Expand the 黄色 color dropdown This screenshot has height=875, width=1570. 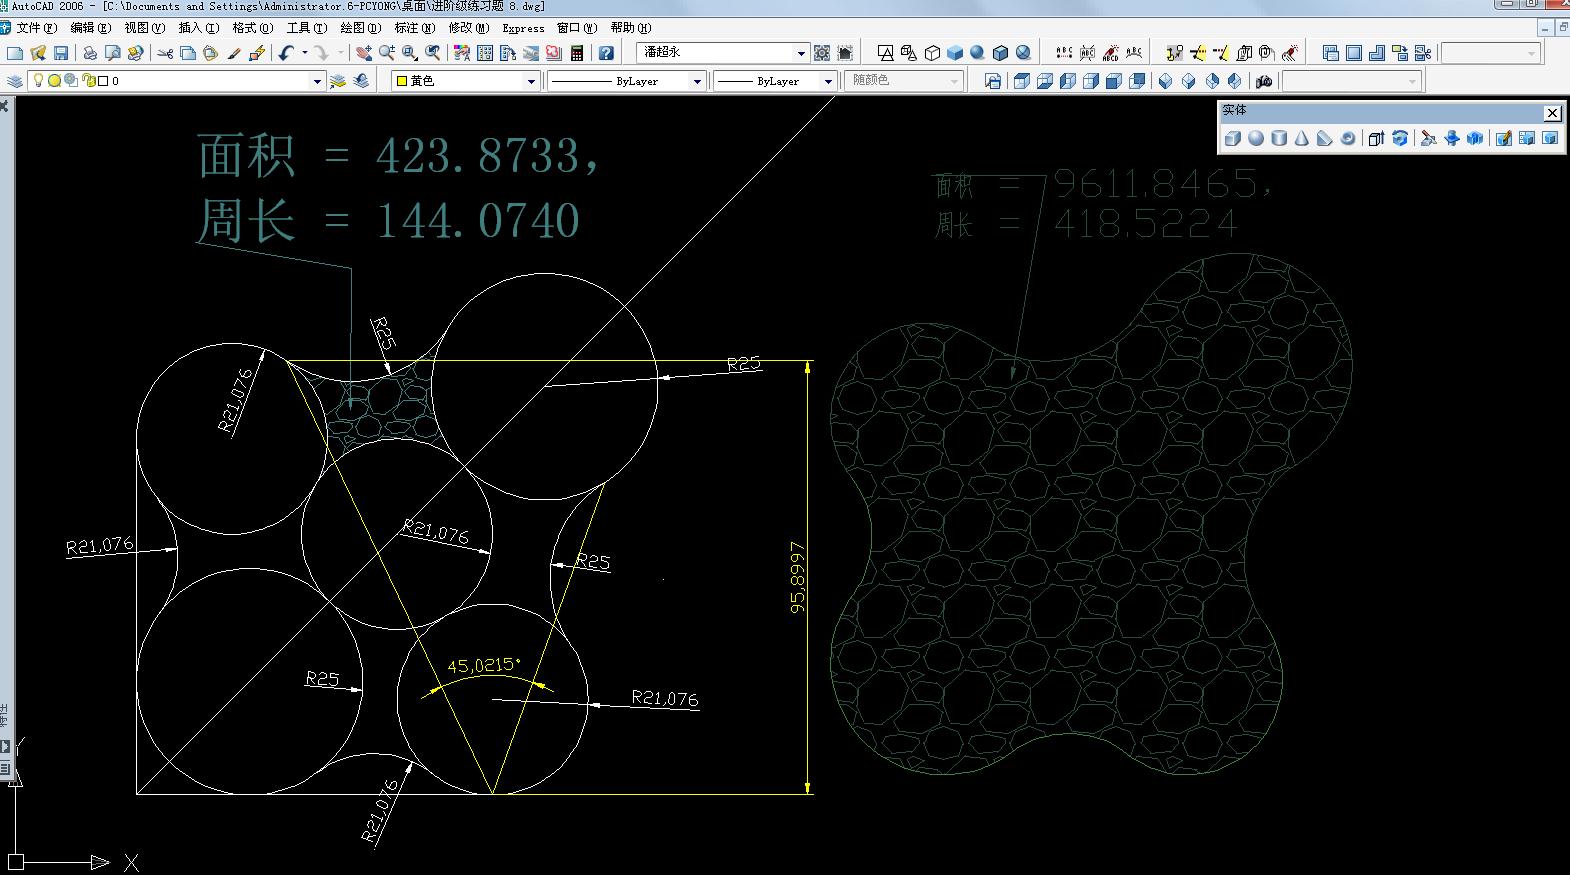[531, 81]
